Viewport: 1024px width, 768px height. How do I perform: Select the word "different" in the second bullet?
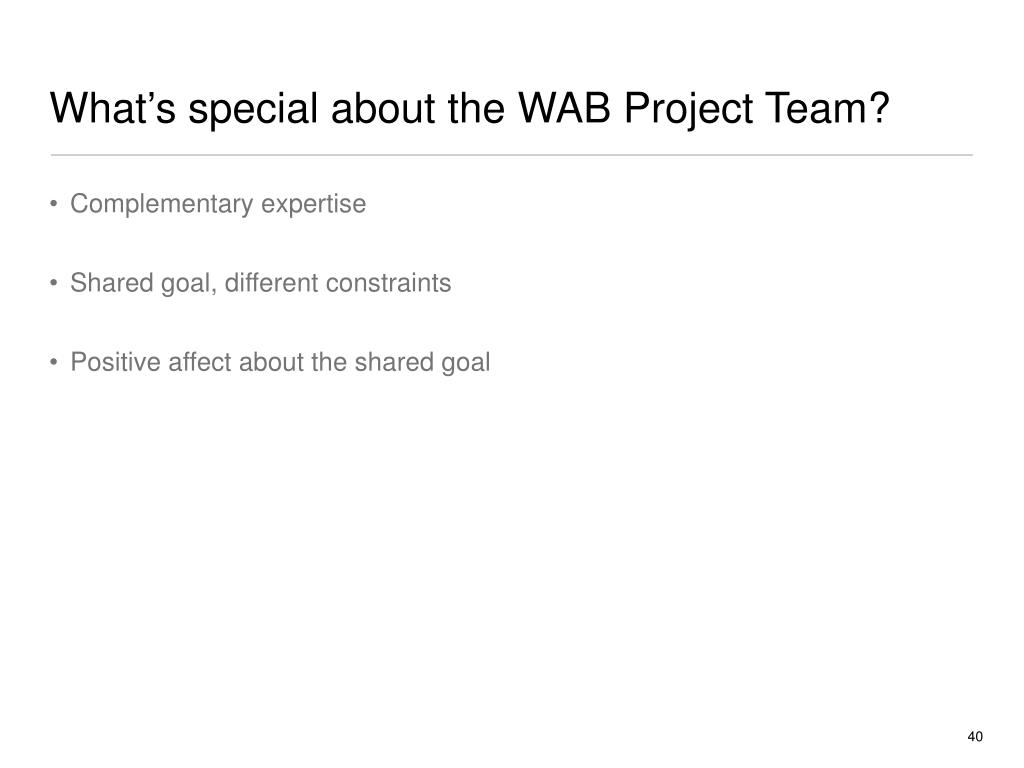pos(271,283)
